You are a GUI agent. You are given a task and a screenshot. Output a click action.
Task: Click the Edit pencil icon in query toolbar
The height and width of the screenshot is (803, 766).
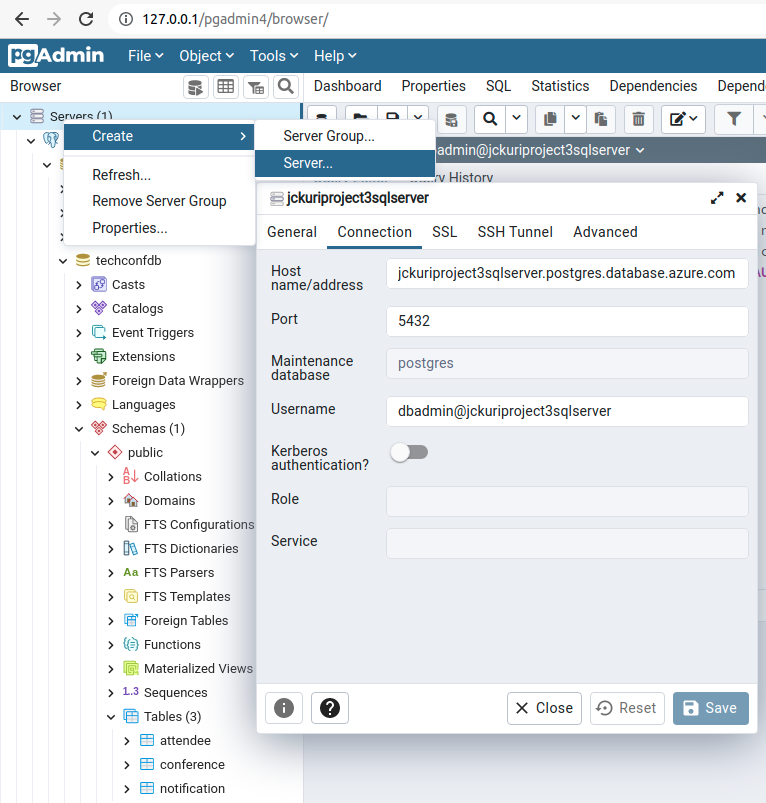click(684, 119)
